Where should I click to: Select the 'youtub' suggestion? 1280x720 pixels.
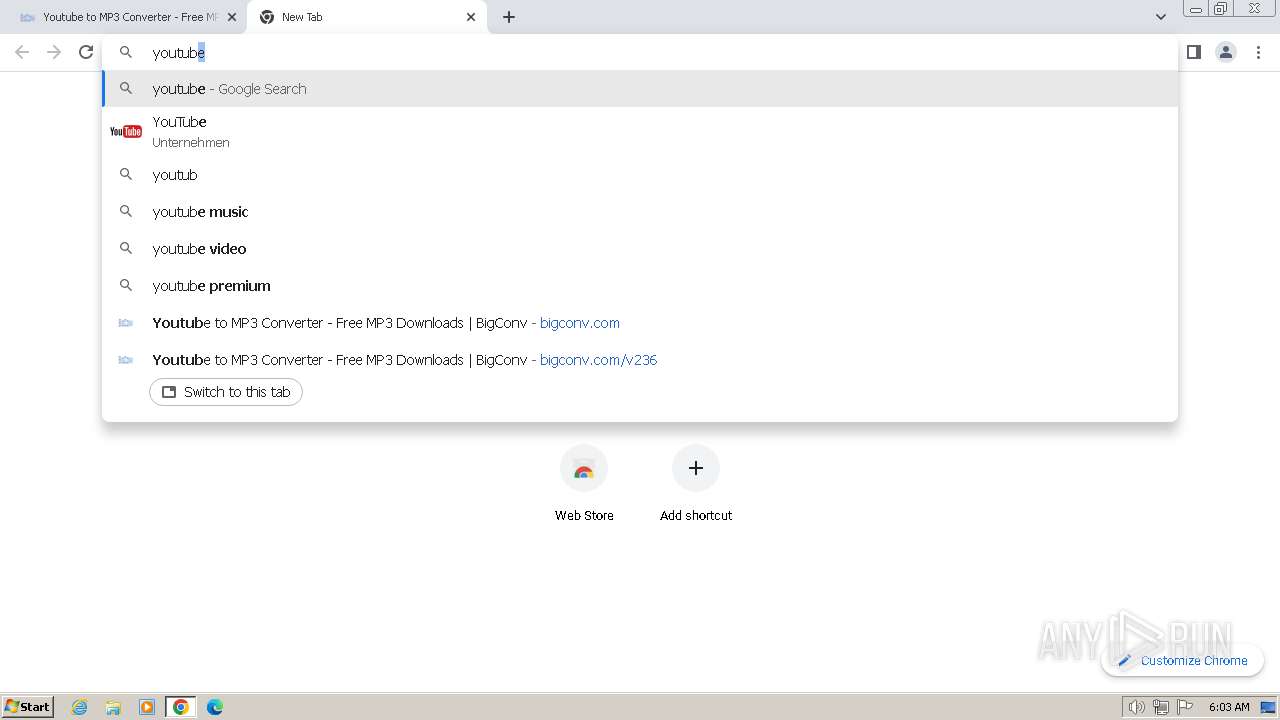click(x=640, y=175)
